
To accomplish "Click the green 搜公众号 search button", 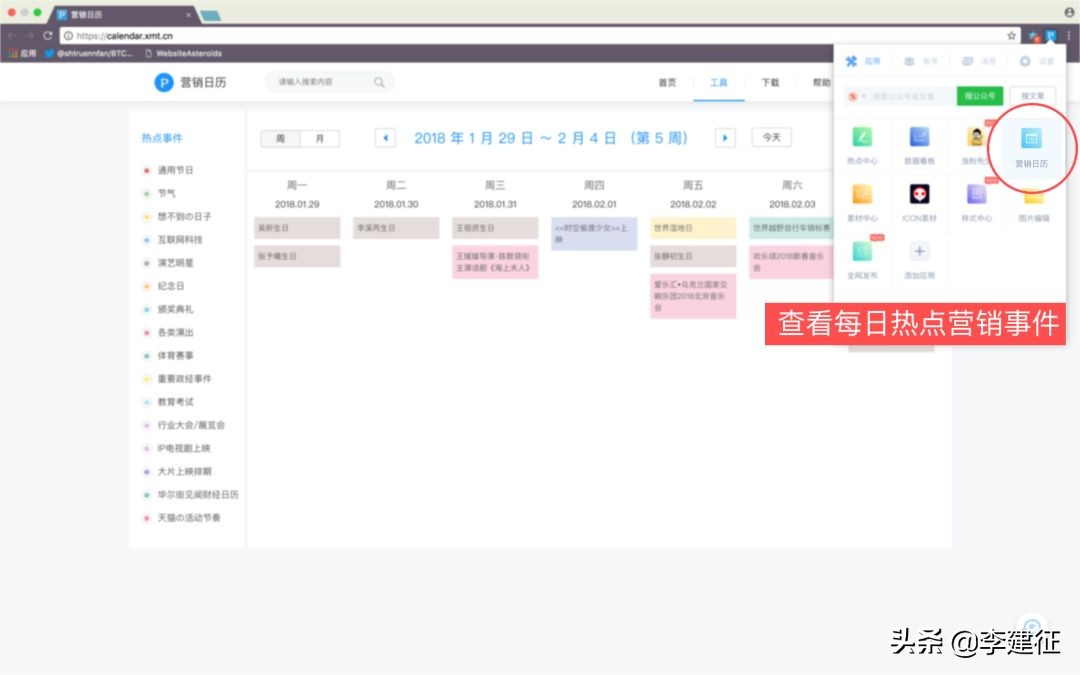I will 980,95.
